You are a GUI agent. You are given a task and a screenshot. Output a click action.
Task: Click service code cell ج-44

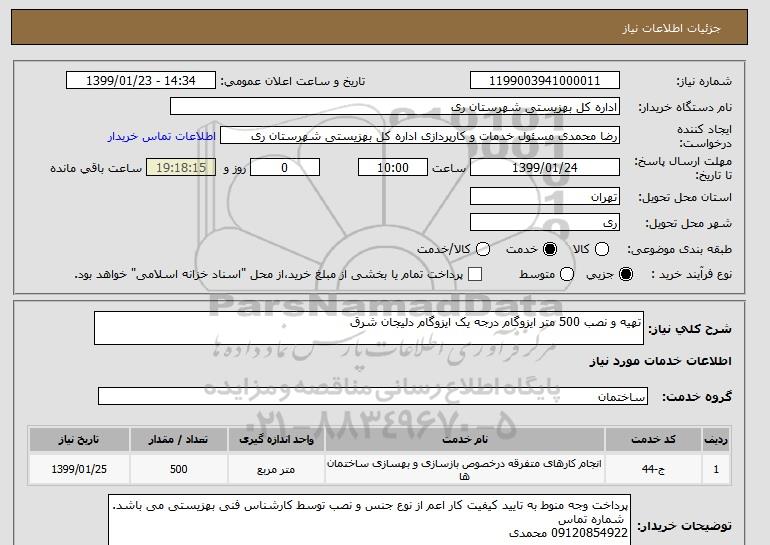653,469
